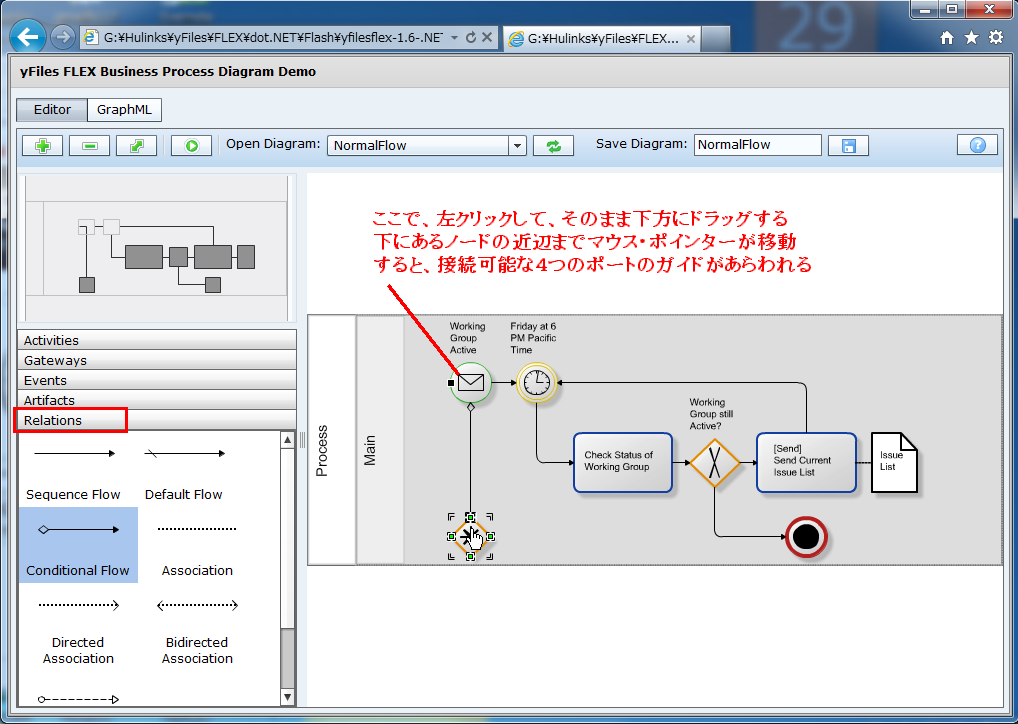Viewport: 1018px width, 724px height.
Task: Click the green reload diagram button
Action: click(553, 145)
